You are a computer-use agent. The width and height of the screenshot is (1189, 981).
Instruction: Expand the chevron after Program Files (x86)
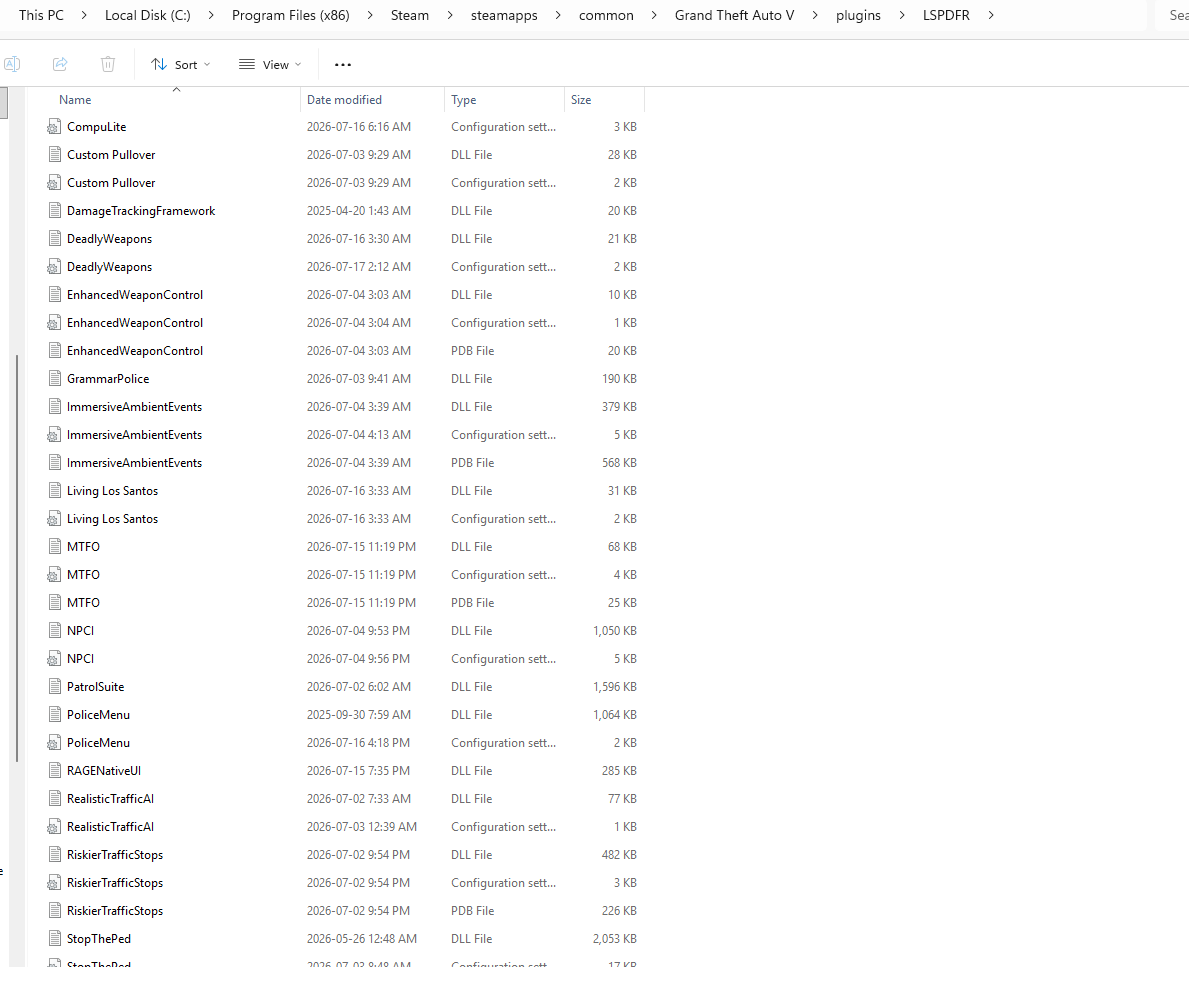tap(370, 15)
